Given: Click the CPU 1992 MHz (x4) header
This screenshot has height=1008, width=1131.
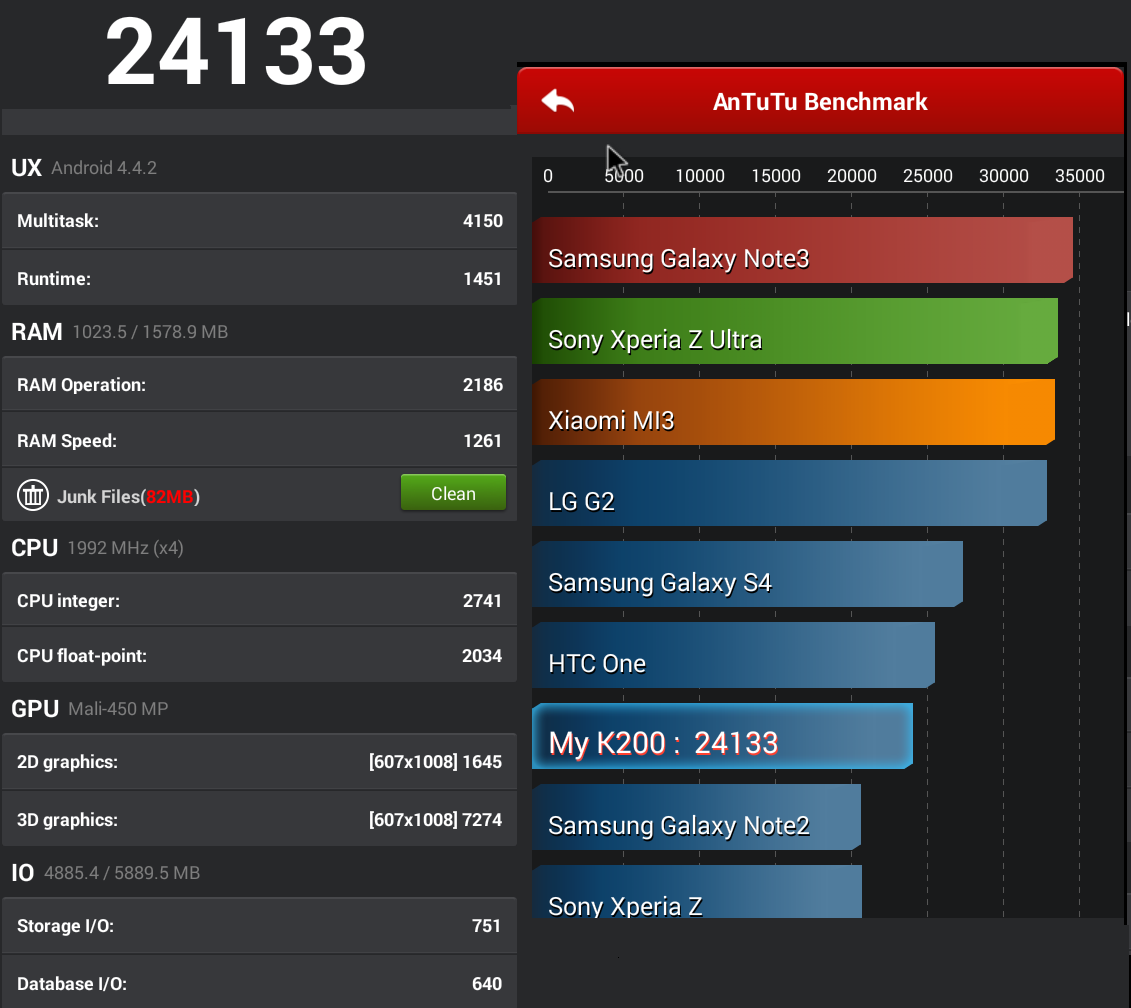Looking at the screenshot, I should pos(97,548).
